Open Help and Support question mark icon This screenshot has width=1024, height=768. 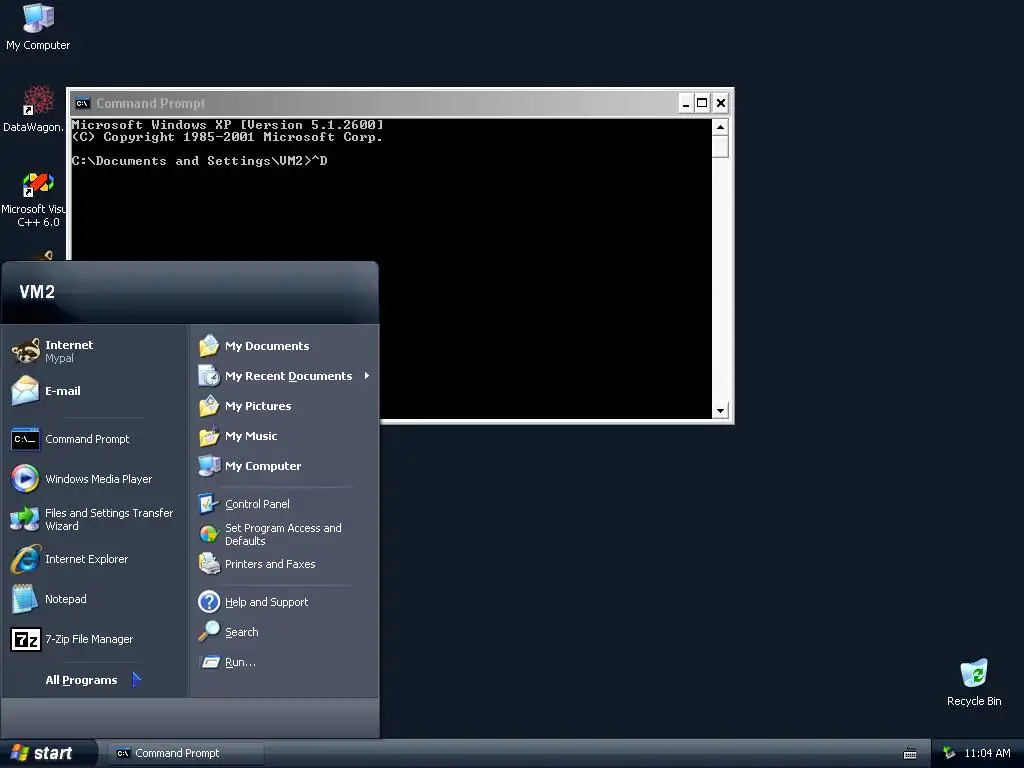click(x=209, y=601)
